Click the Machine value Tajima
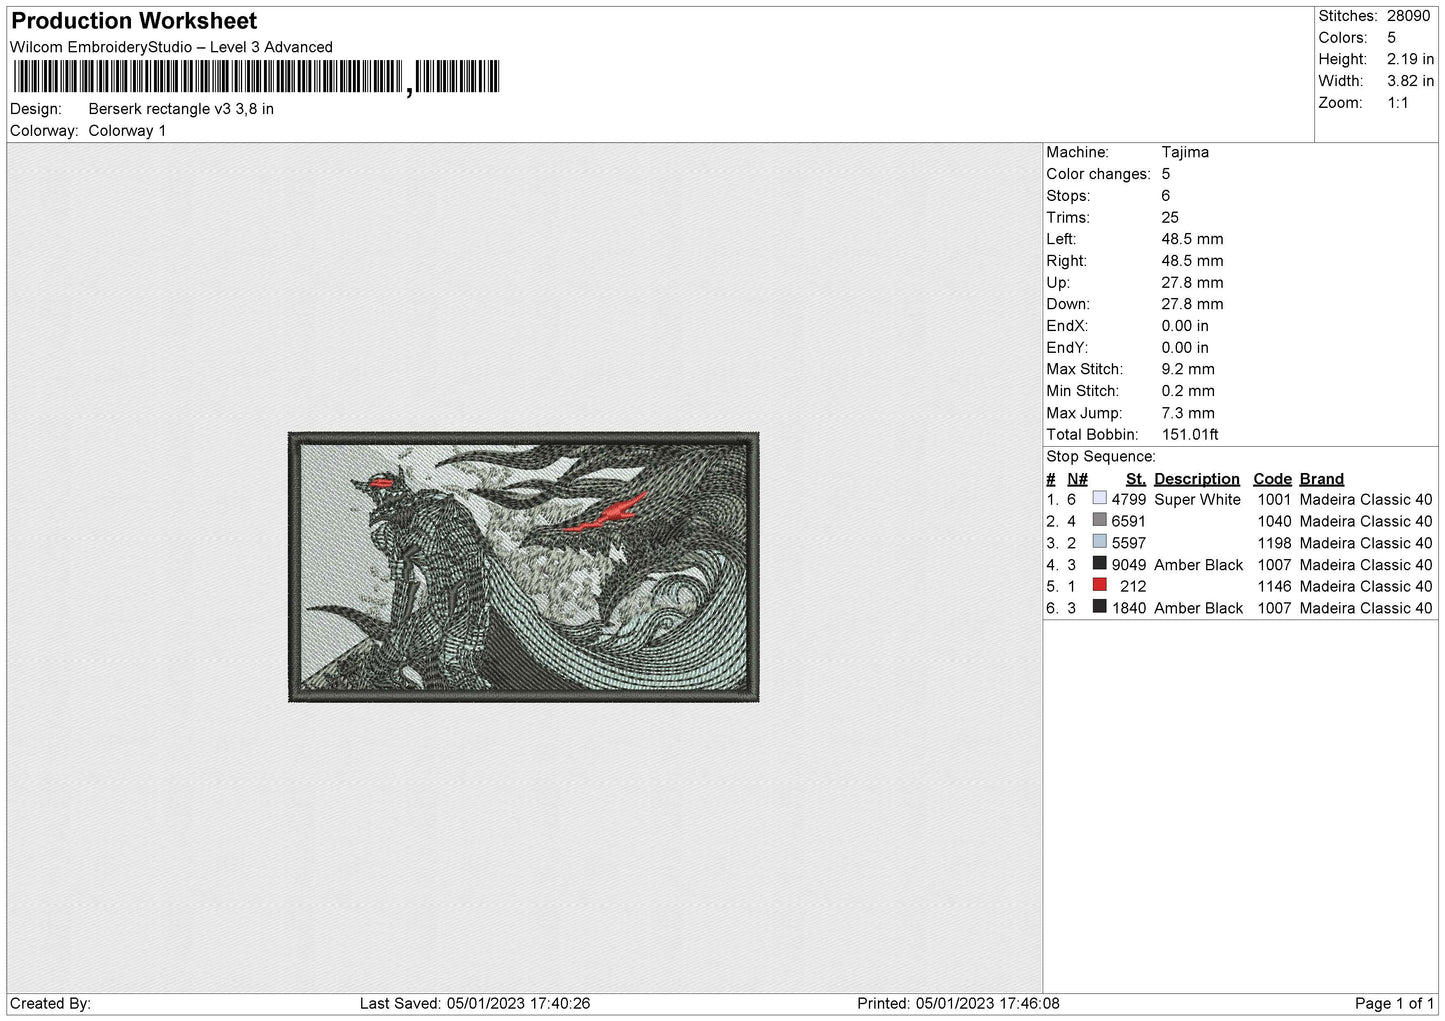The image size is (1445, 1021). click(1185, 152)
